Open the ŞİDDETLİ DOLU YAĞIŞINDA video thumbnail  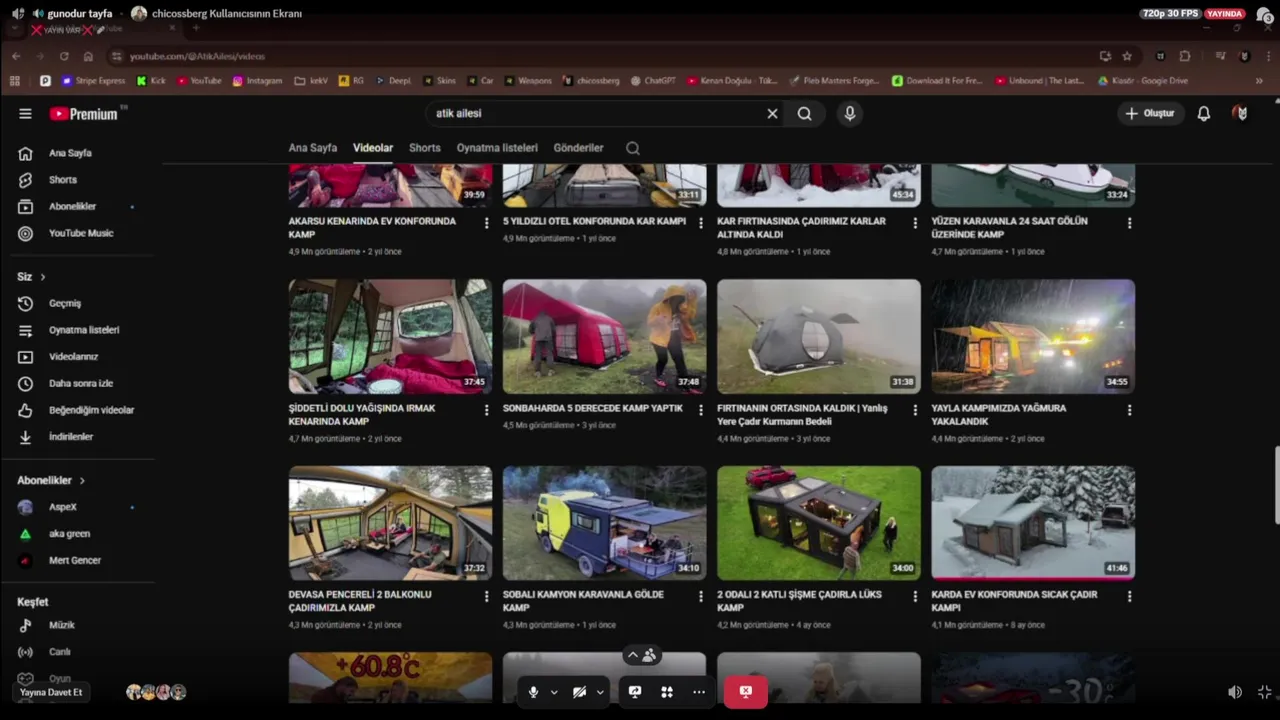[x=390, y=336]
